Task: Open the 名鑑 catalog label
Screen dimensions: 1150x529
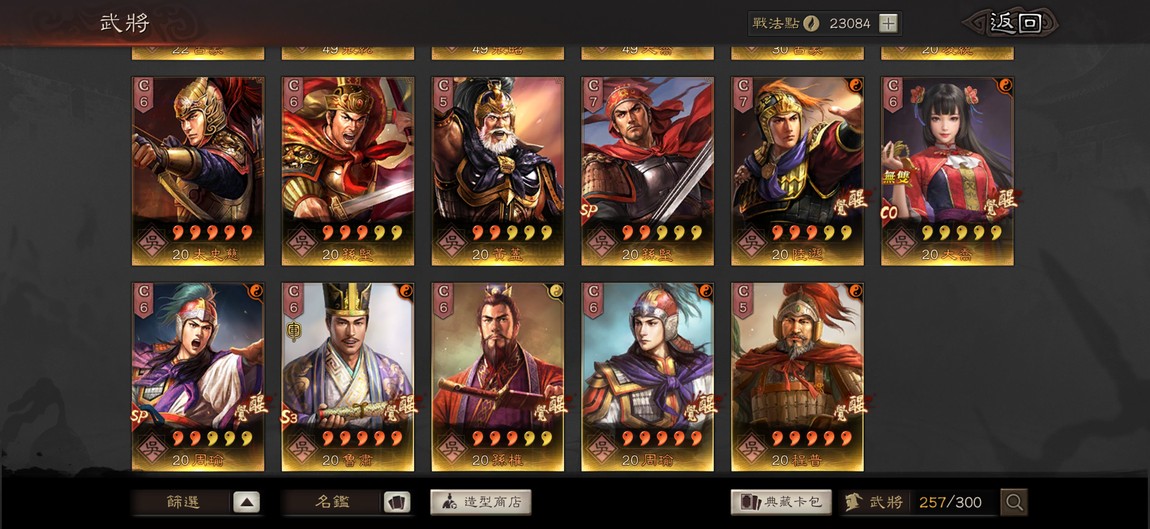Action: point(332,503)
